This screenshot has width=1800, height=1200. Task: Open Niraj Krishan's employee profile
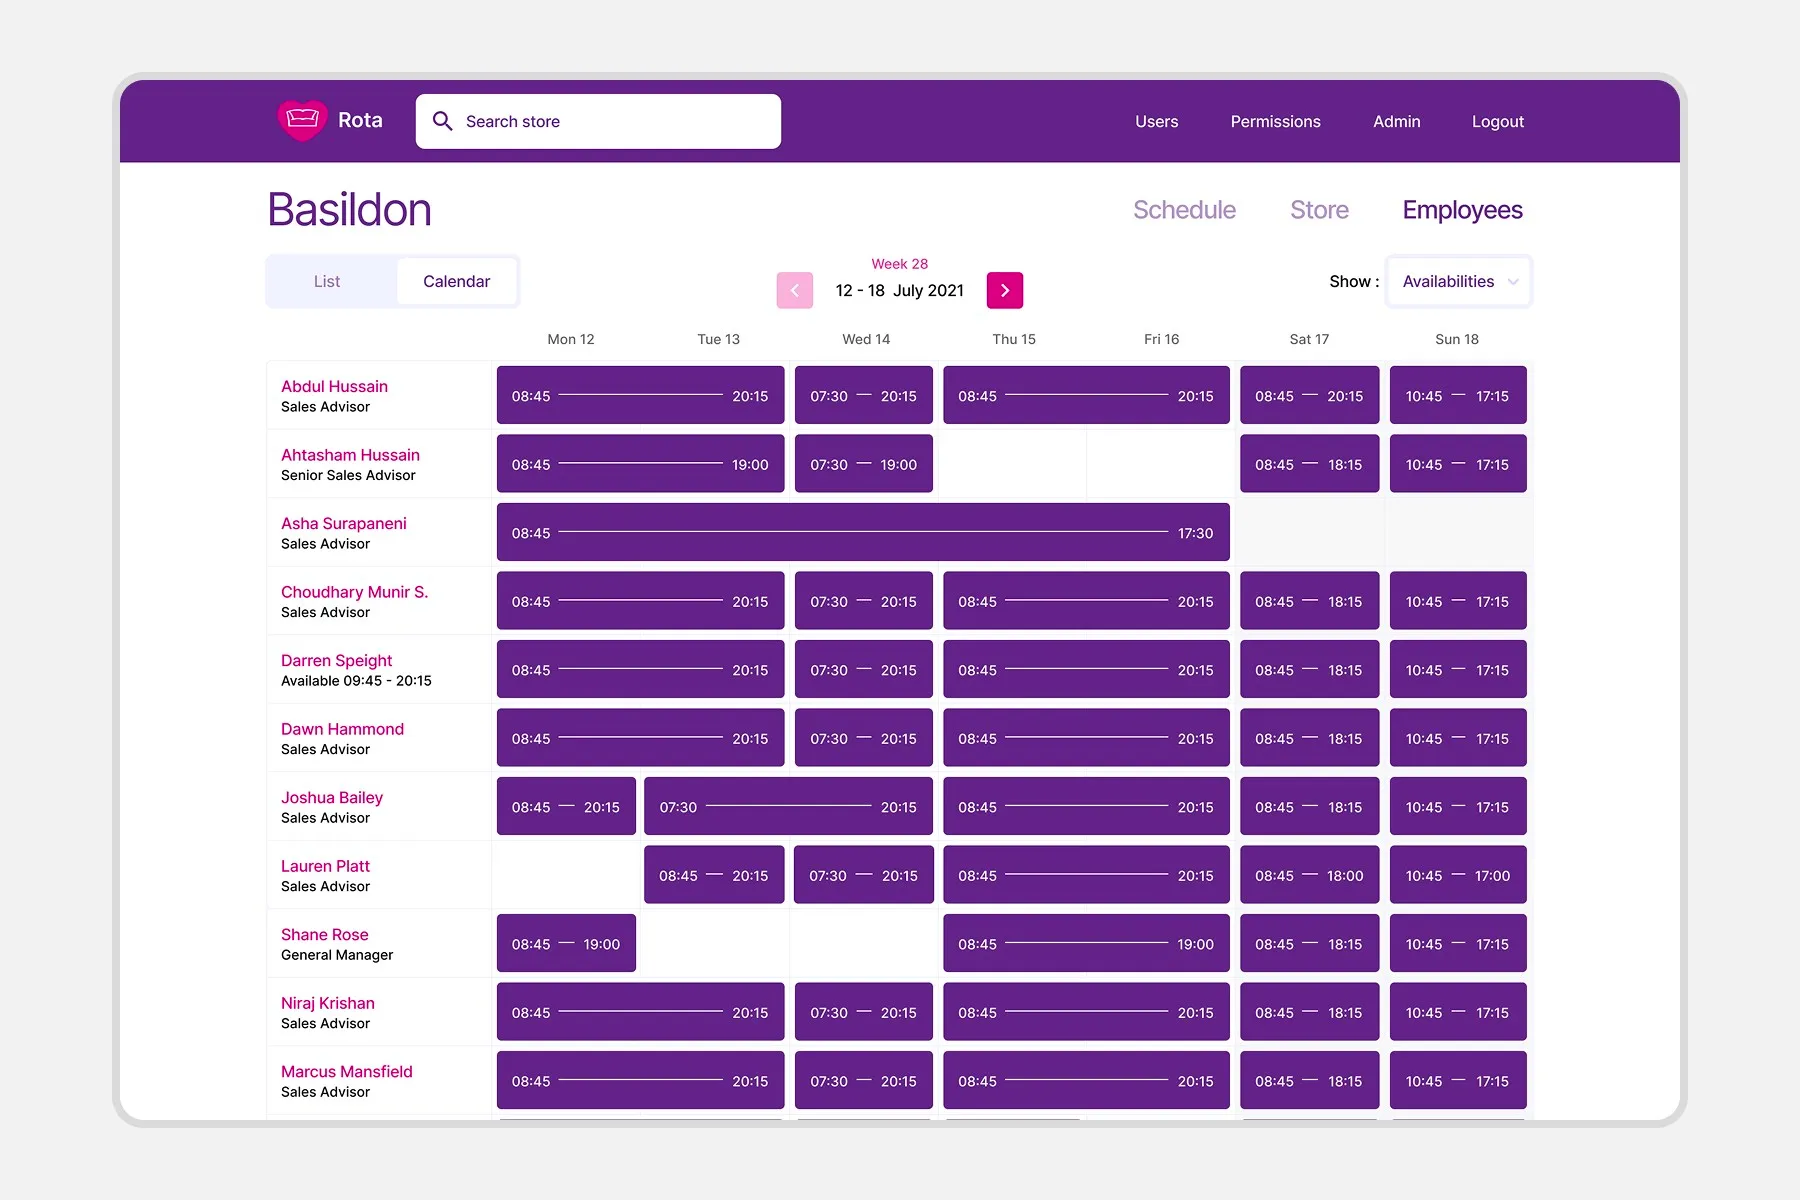[x=328, y=1003]
